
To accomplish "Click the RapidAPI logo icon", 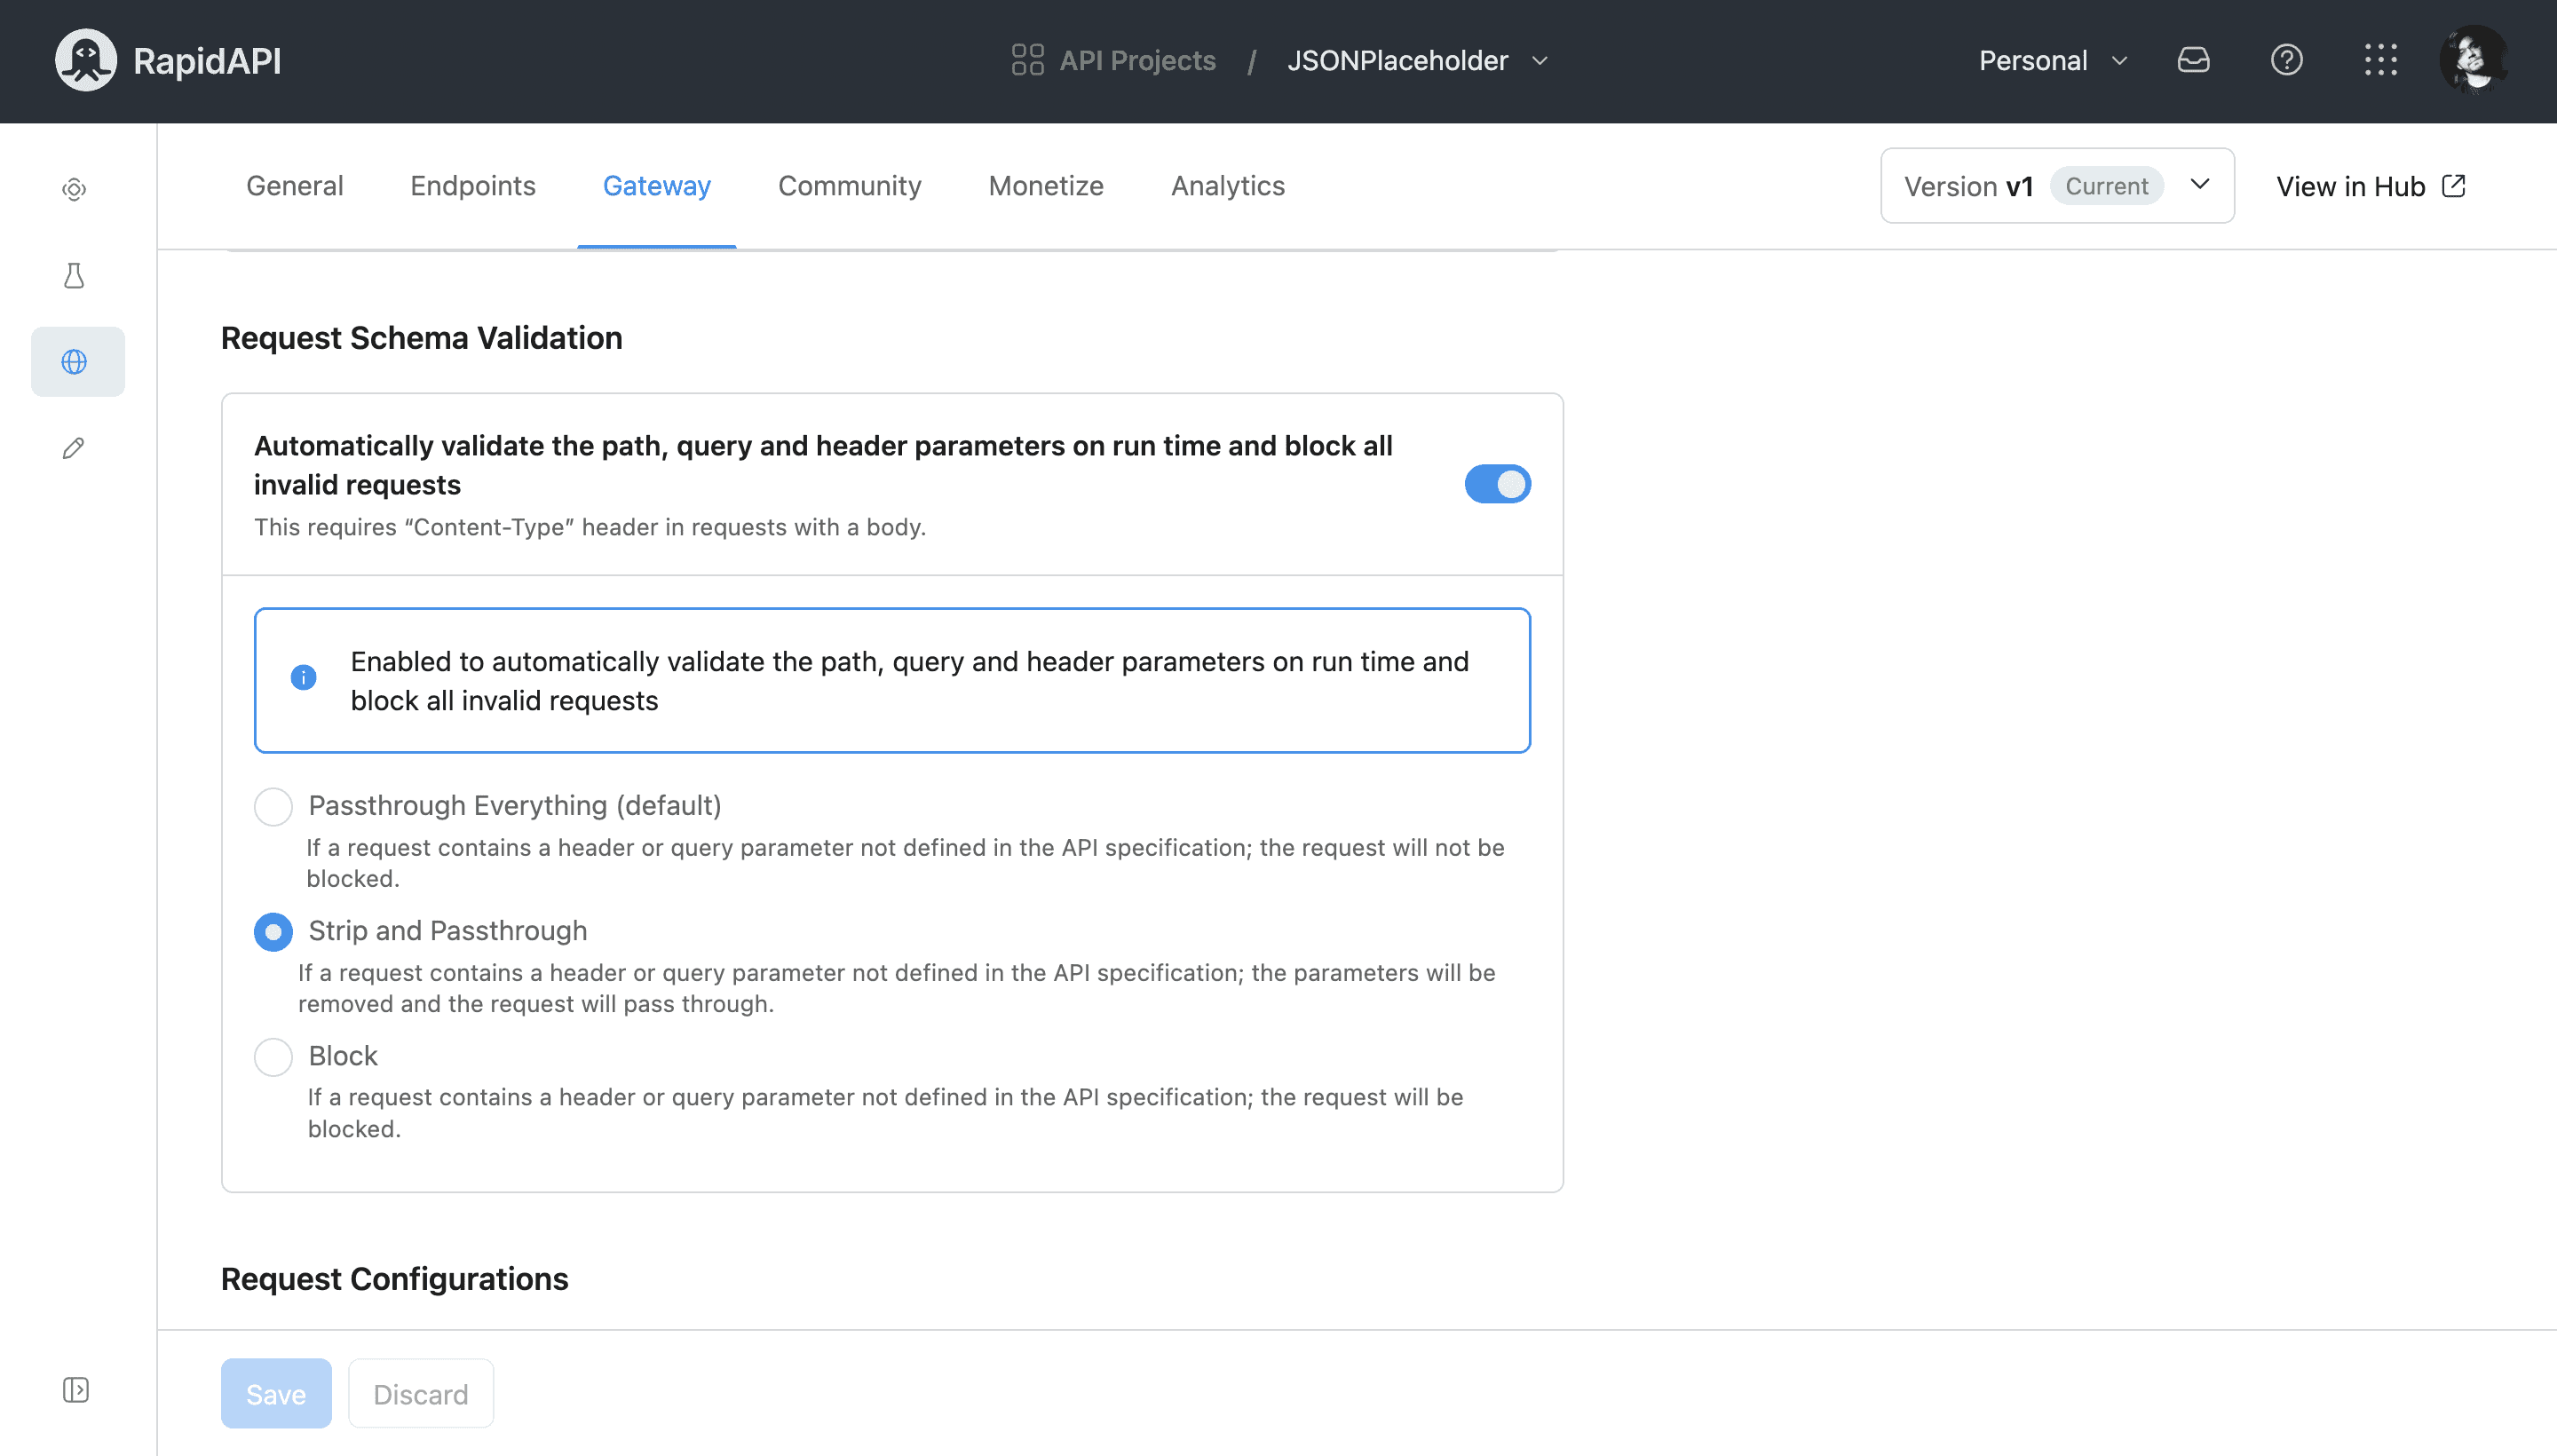I will click(x=84, y=59).
